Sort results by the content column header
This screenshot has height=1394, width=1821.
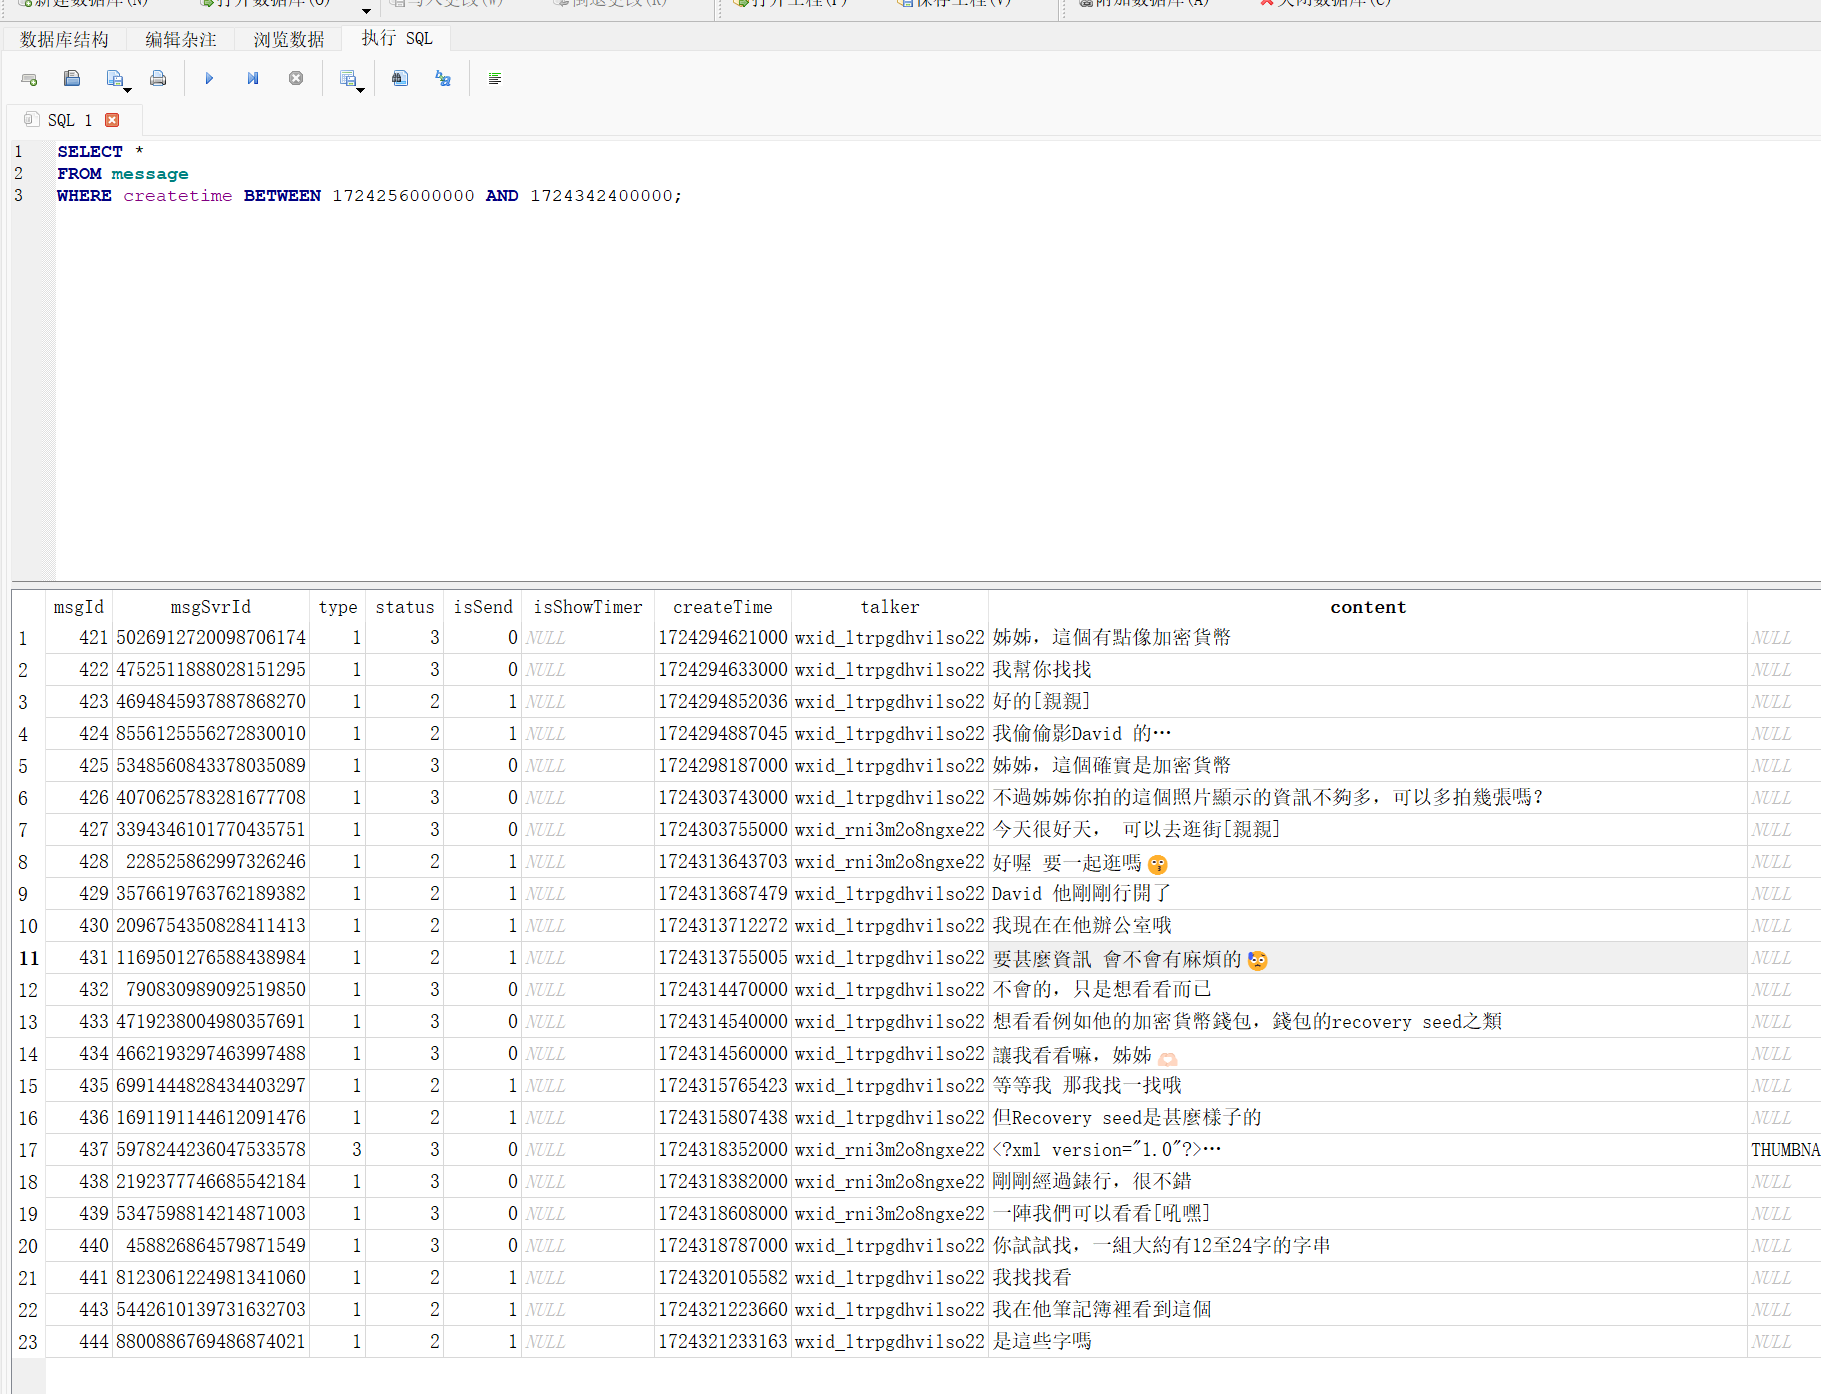[x=1368, y=607]
